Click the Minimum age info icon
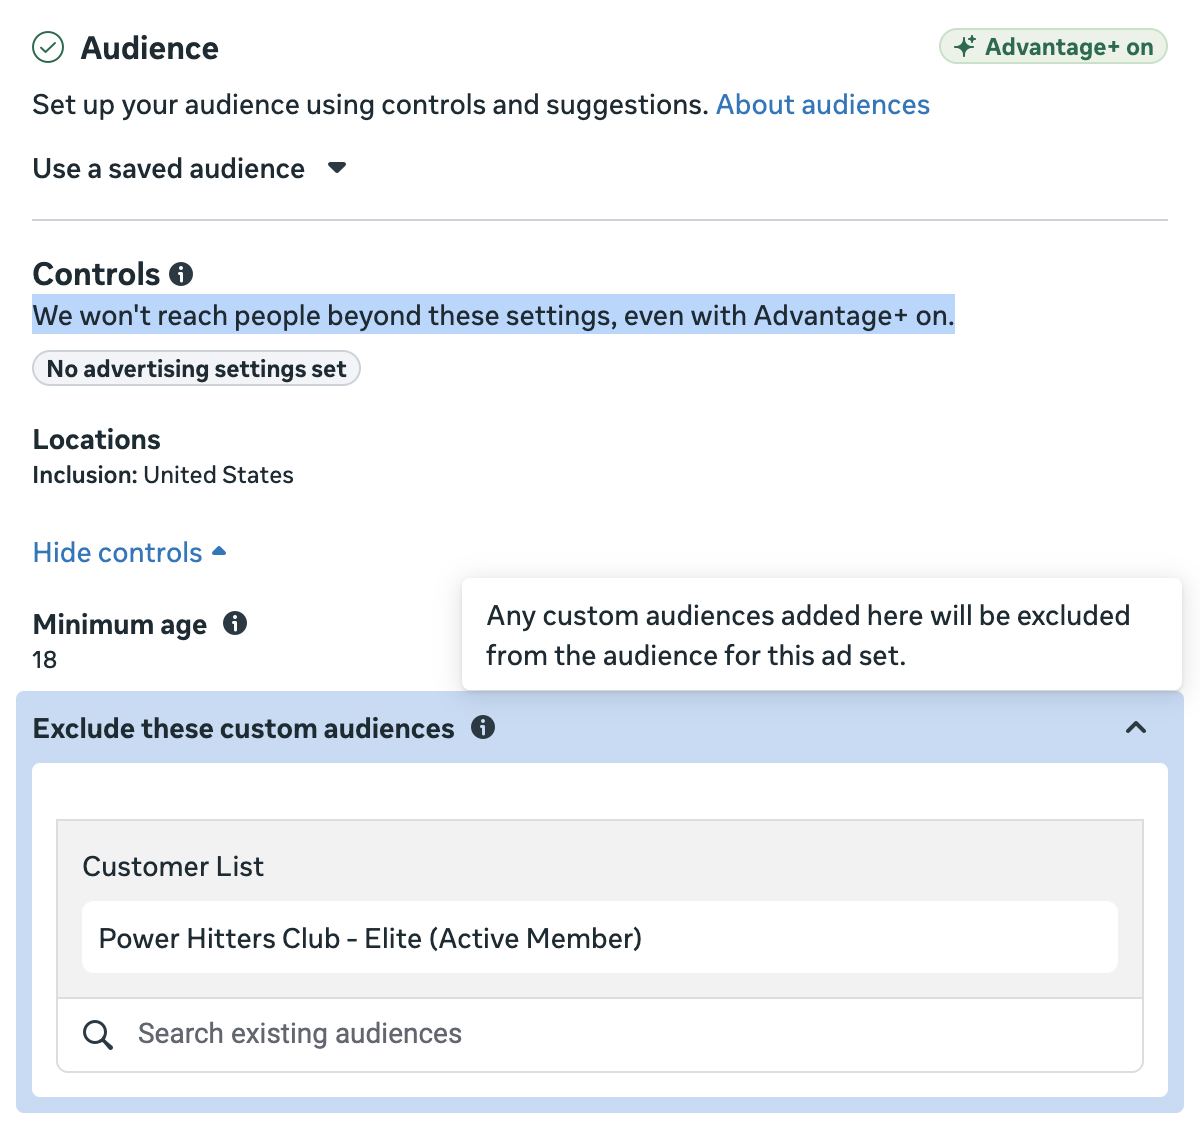The height and width of the screenshot is (1128, 1200). [235, 624]
